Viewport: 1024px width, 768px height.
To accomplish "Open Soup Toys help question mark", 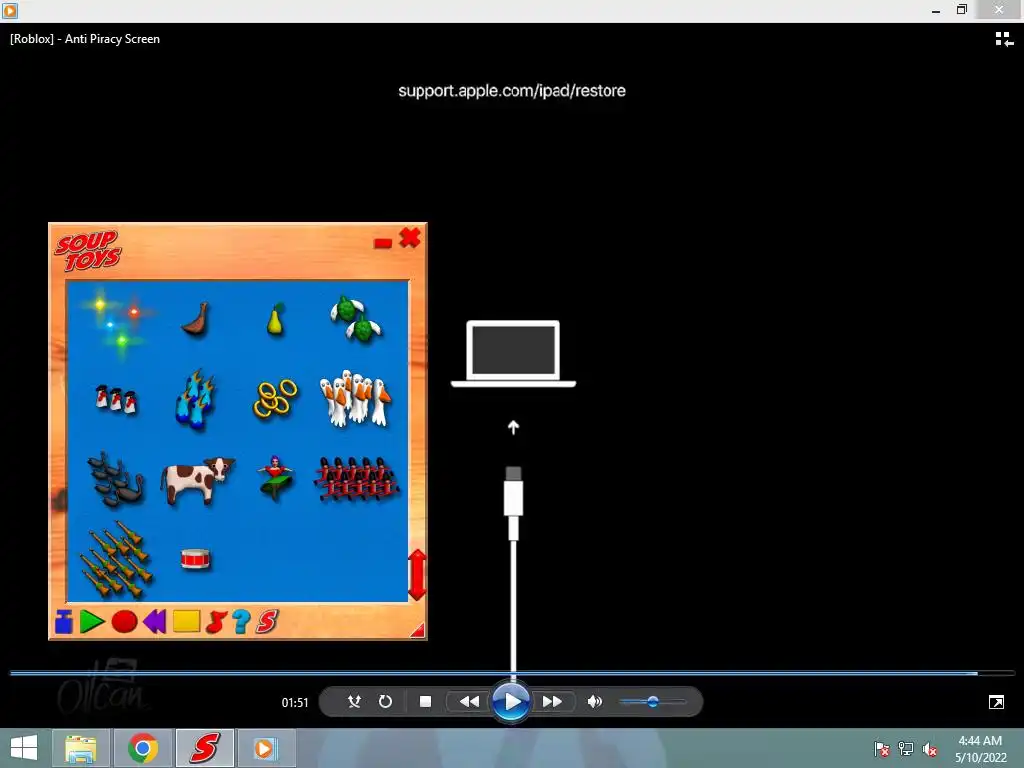I will 241,622.
